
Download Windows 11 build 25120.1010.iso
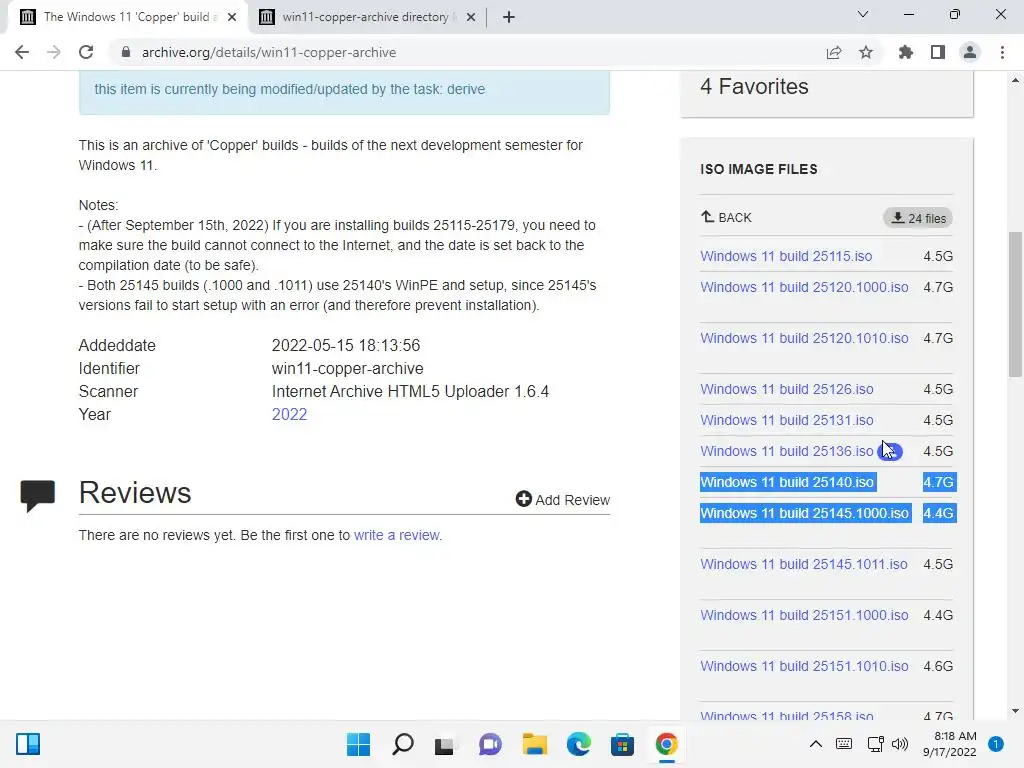[x=804, y=338]
